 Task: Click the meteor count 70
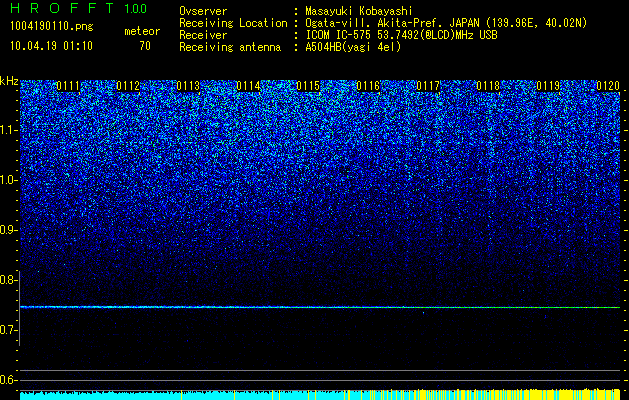[145, 46]
